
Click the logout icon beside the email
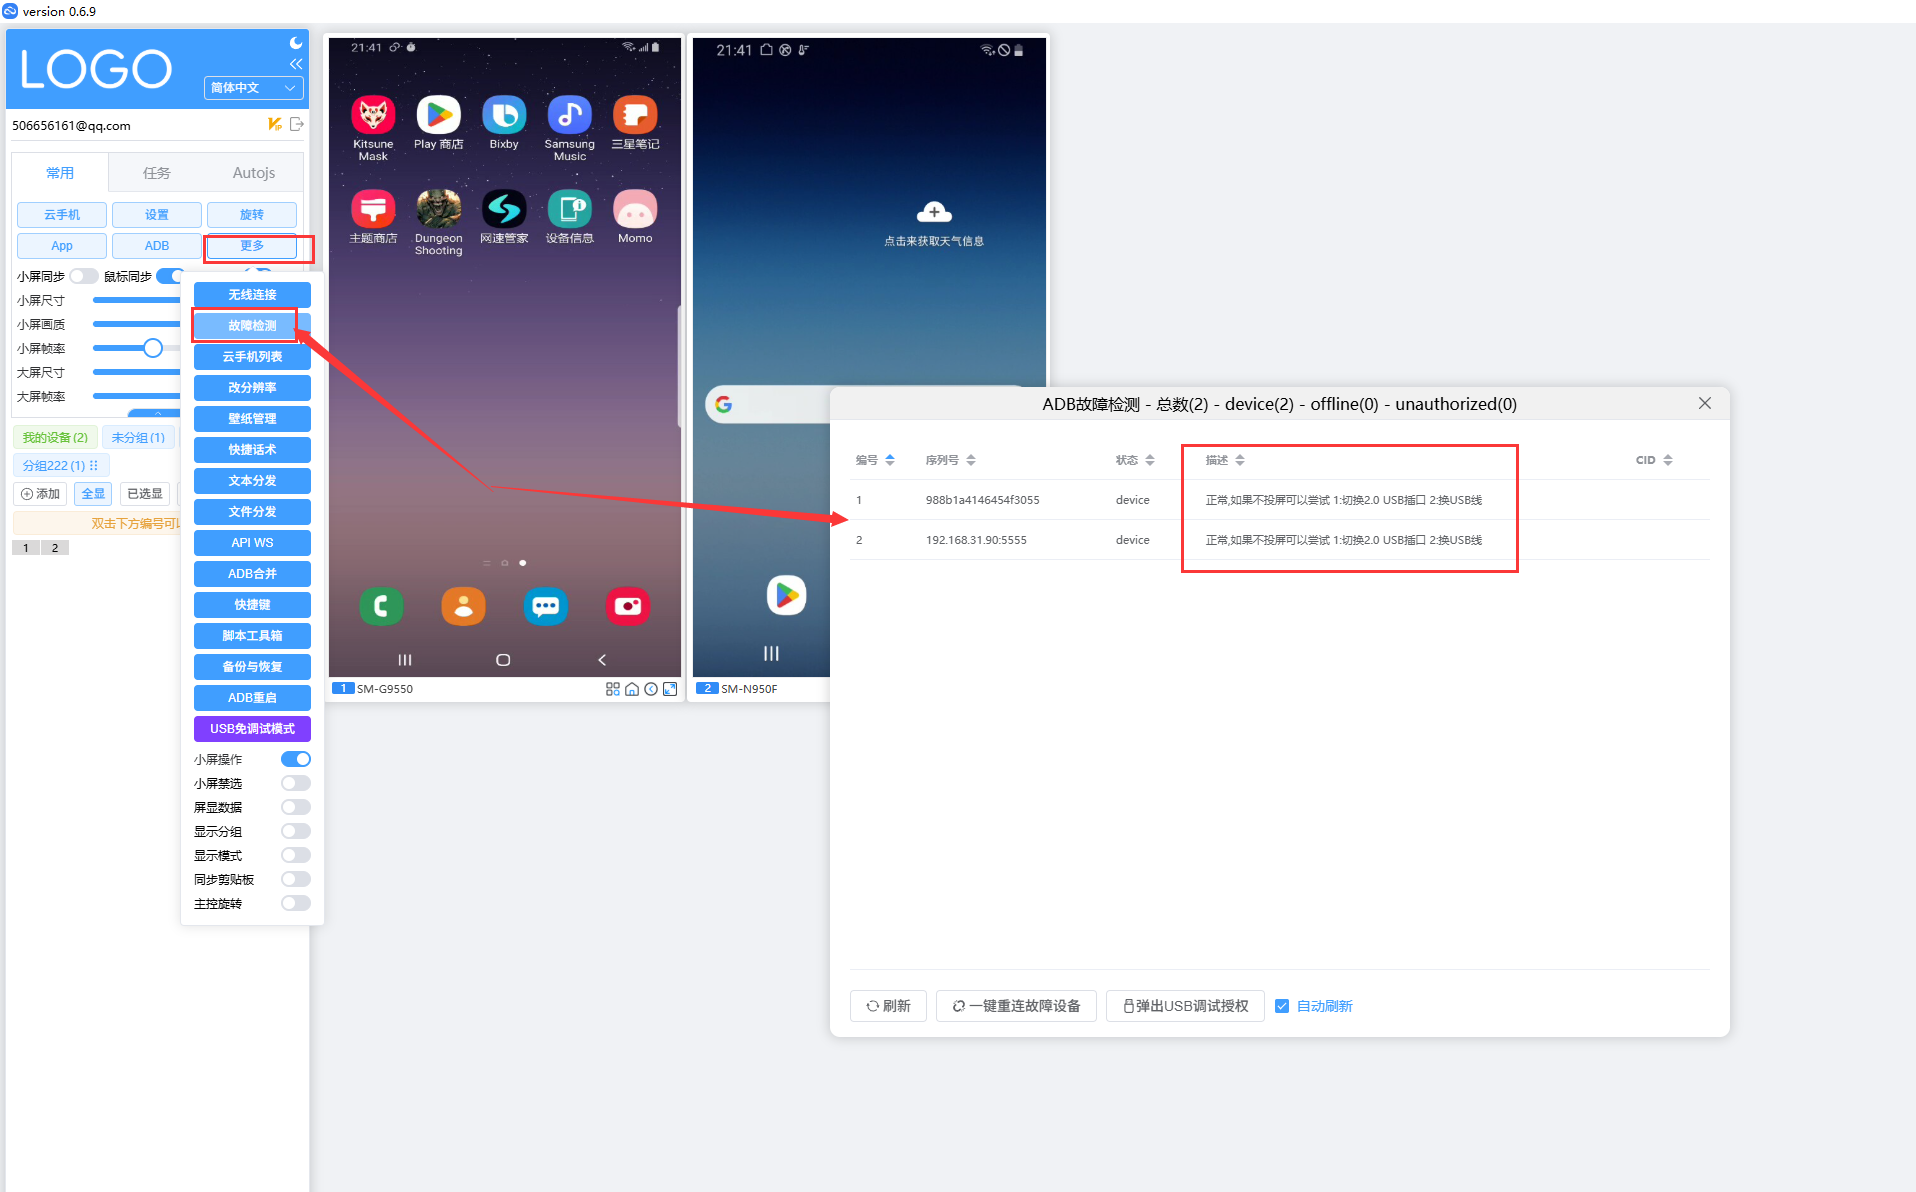pyautogui.click(x=296, y=124)
